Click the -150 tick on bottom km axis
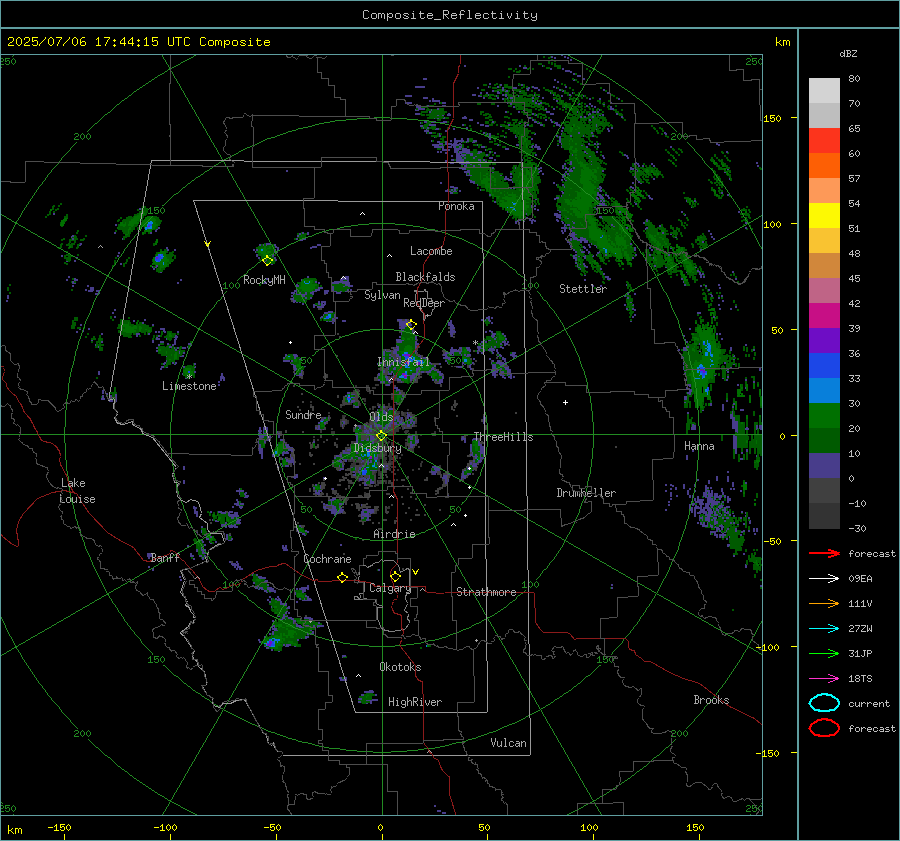The width and height of the screenshot is (900, 841). pyautogui.click(x=59, y=827)
